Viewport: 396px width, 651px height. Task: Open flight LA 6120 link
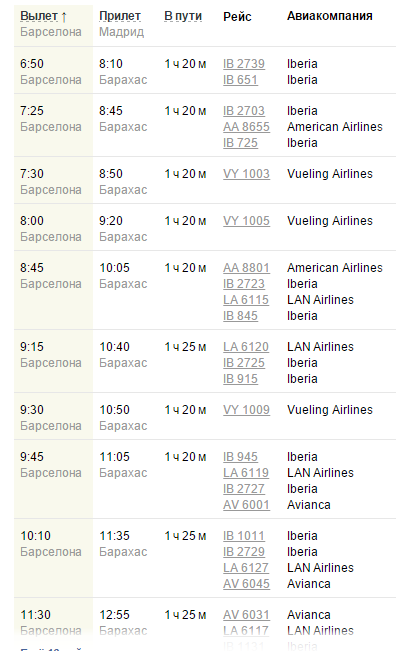246,347
